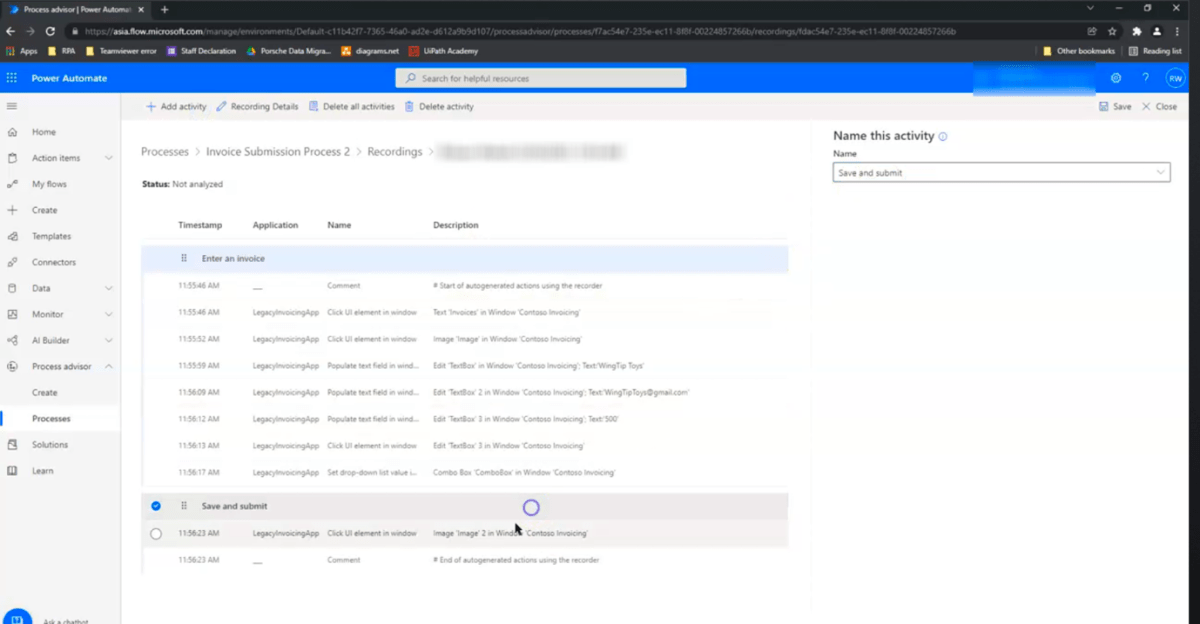Go to Recordings breadcrumb

point(395,152)
